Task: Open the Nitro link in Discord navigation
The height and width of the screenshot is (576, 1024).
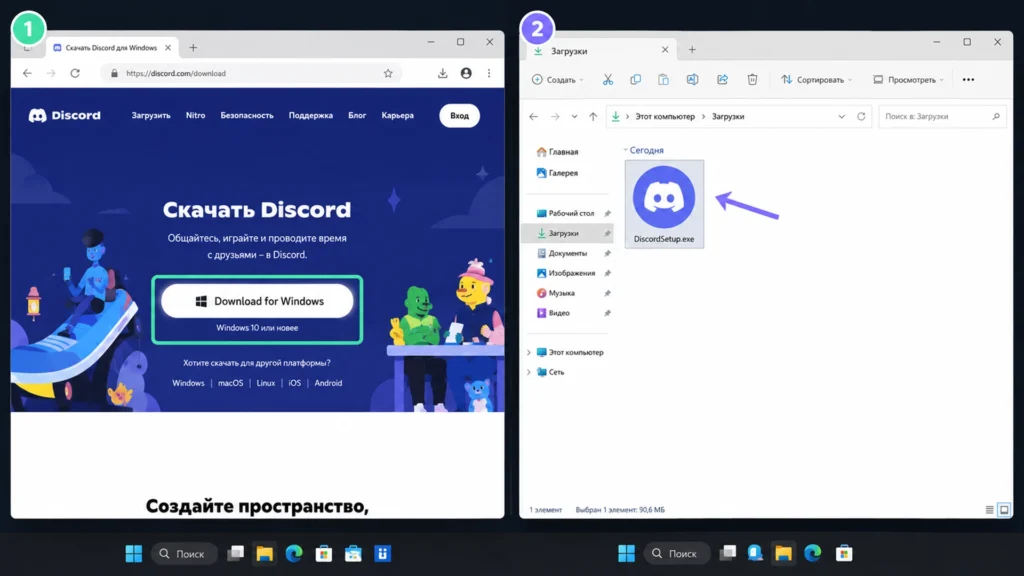Action: (195, 116)
